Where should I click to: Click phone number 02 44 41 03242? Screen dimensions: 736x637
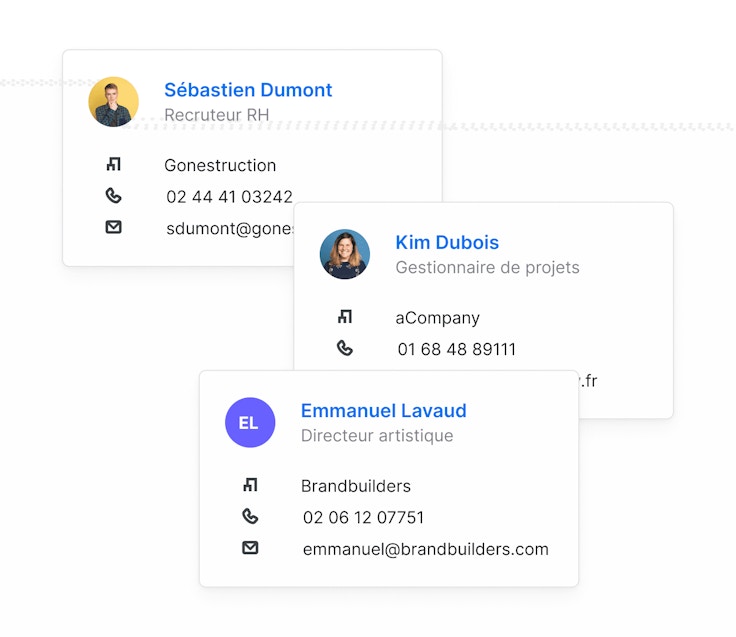[x=229, y=197]
